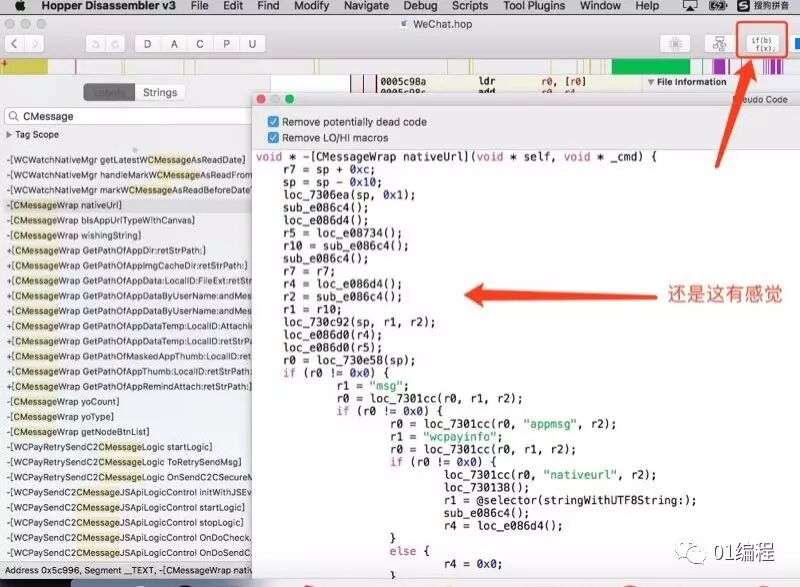
Task: Select -[WCWatchNativeMgr getLatestWCMessageAsReadDate]
Action: click(126, 160)
